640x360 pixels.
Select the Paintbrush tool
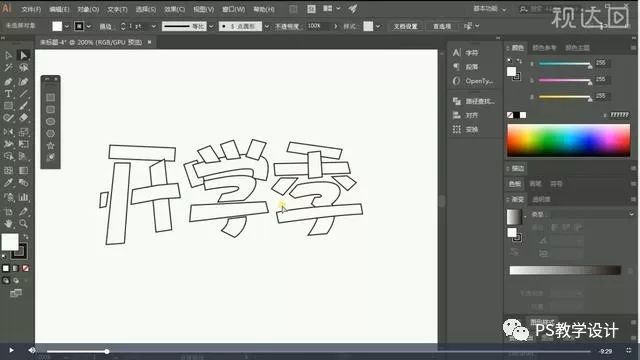pyautogui.click(x=23, y=106)
